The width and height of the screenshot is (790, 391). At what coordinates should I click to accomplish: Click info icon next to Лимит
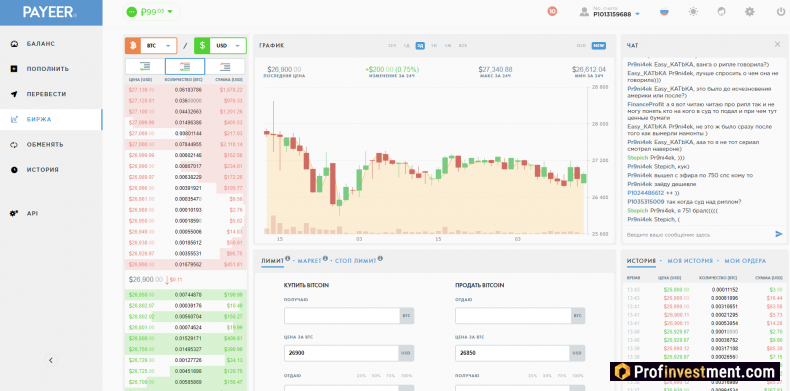[288, 258]
